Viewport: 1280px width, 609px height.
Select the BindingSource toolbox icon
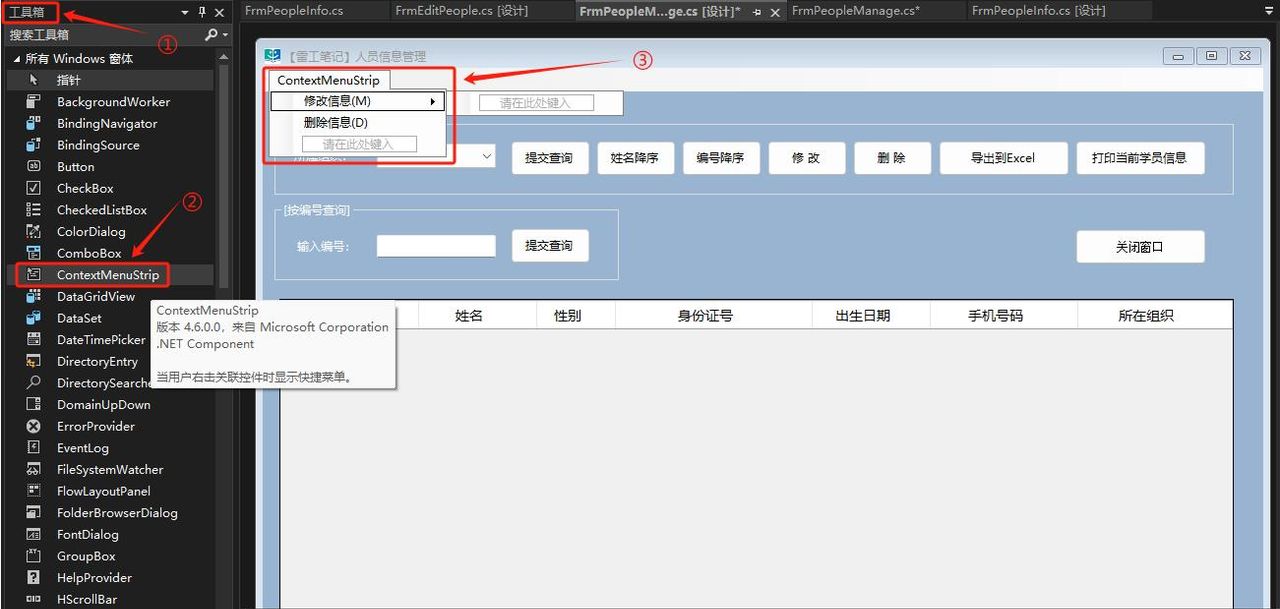tap(34, 145)
